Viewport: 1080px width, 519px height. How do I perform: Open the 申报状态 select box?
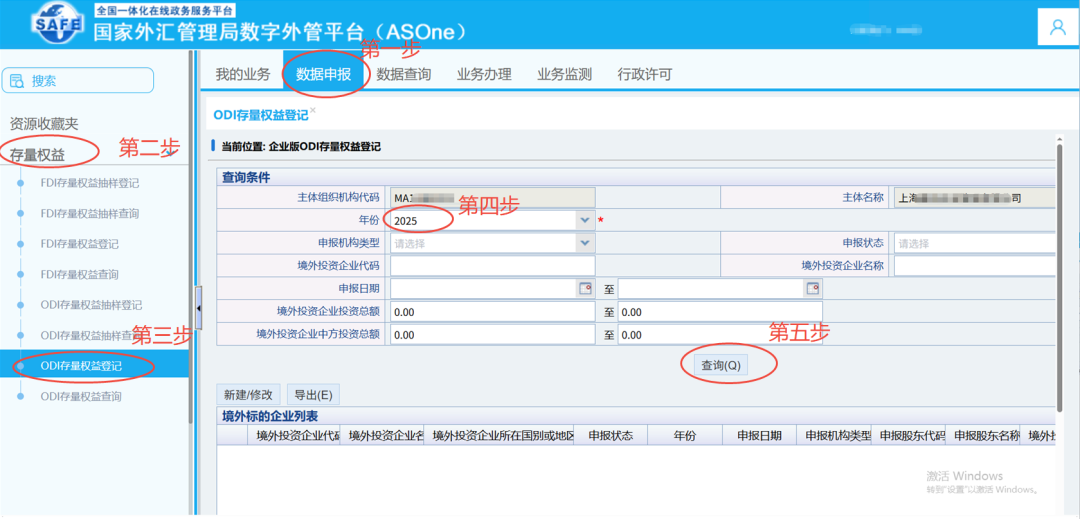tap(975, 243)
